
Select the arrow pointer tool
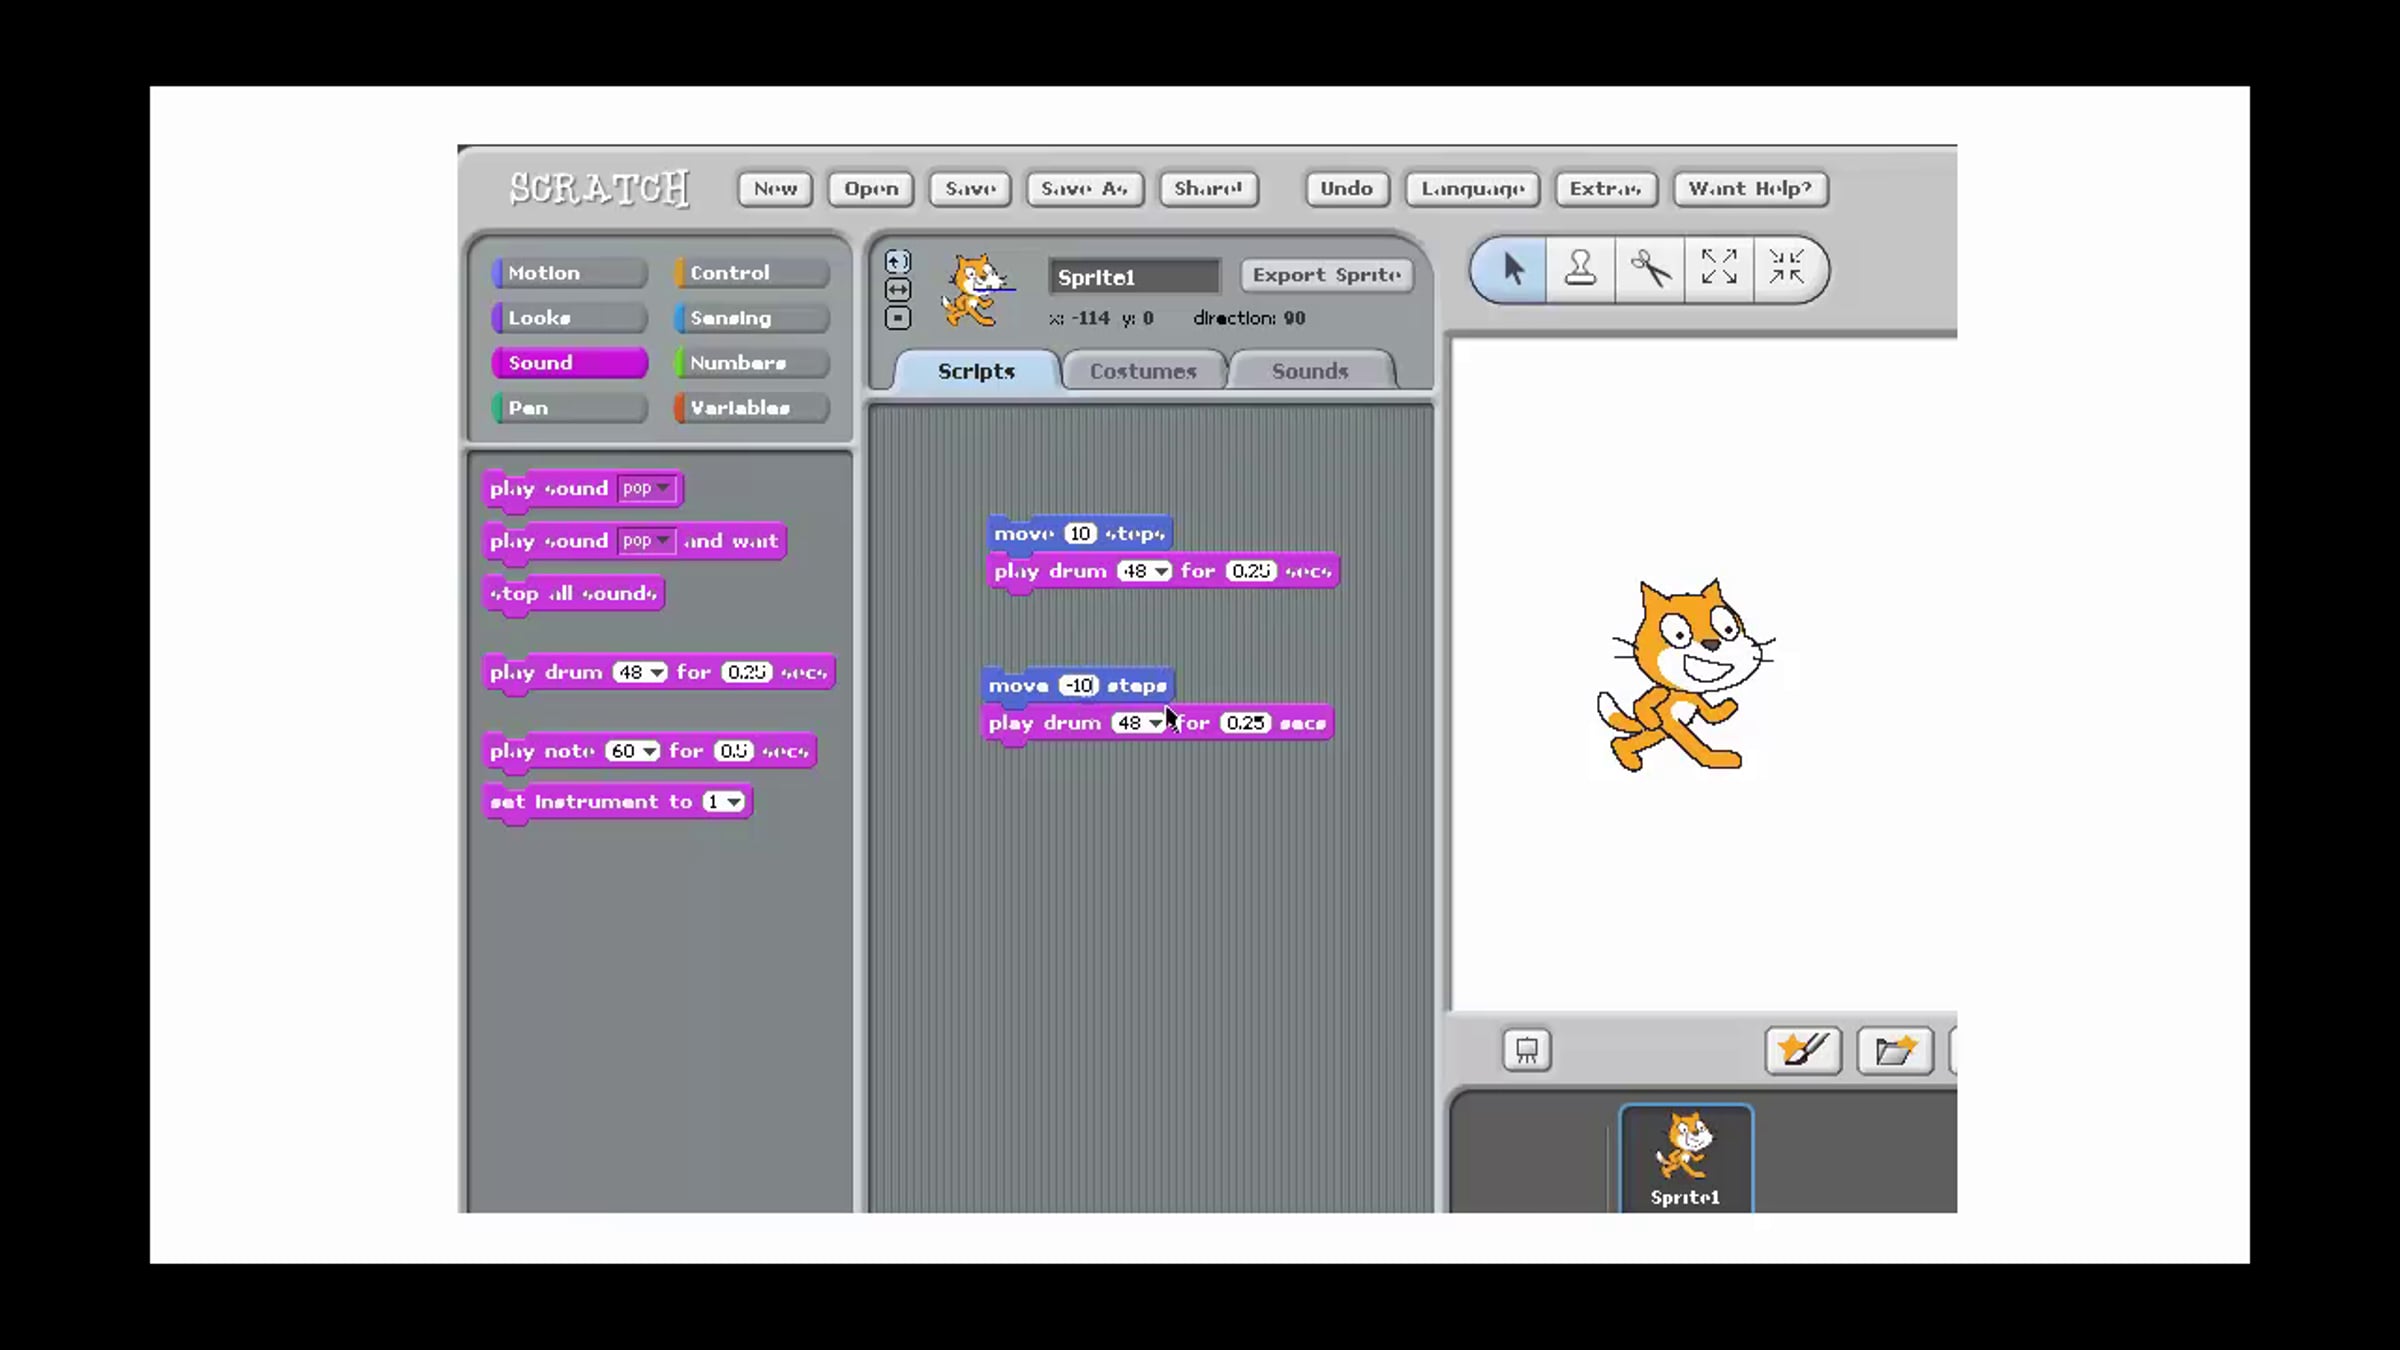click(1511, 269)
